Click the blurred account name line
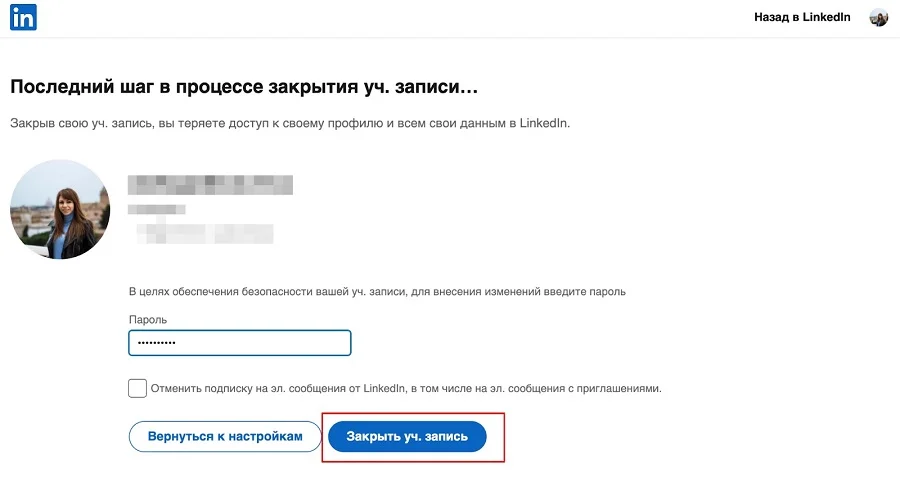 click(210, 184)
